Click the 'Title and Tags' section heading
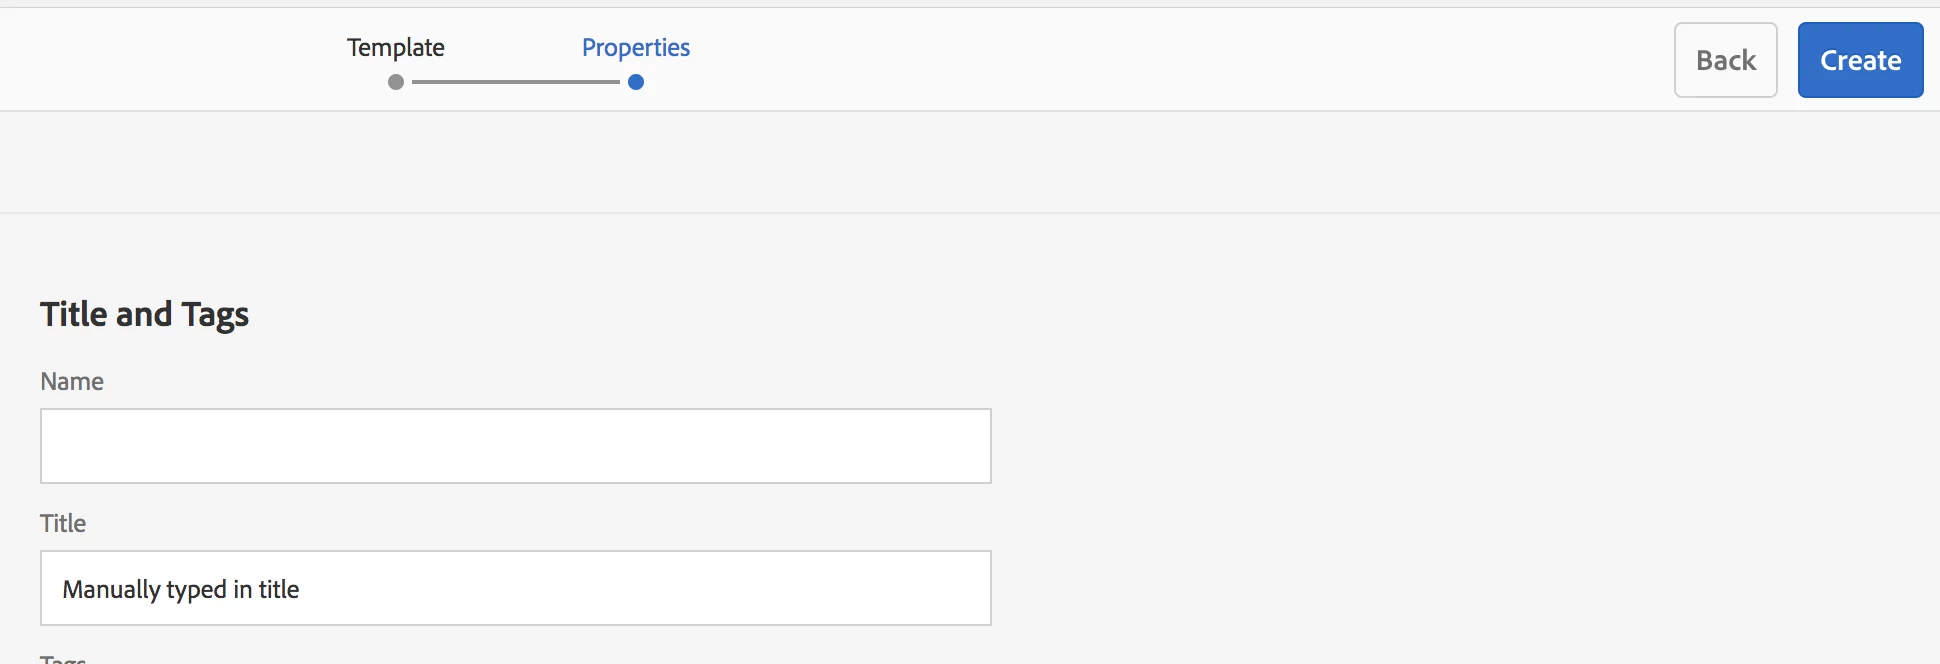1940x664 pixels. click(145, 315)
